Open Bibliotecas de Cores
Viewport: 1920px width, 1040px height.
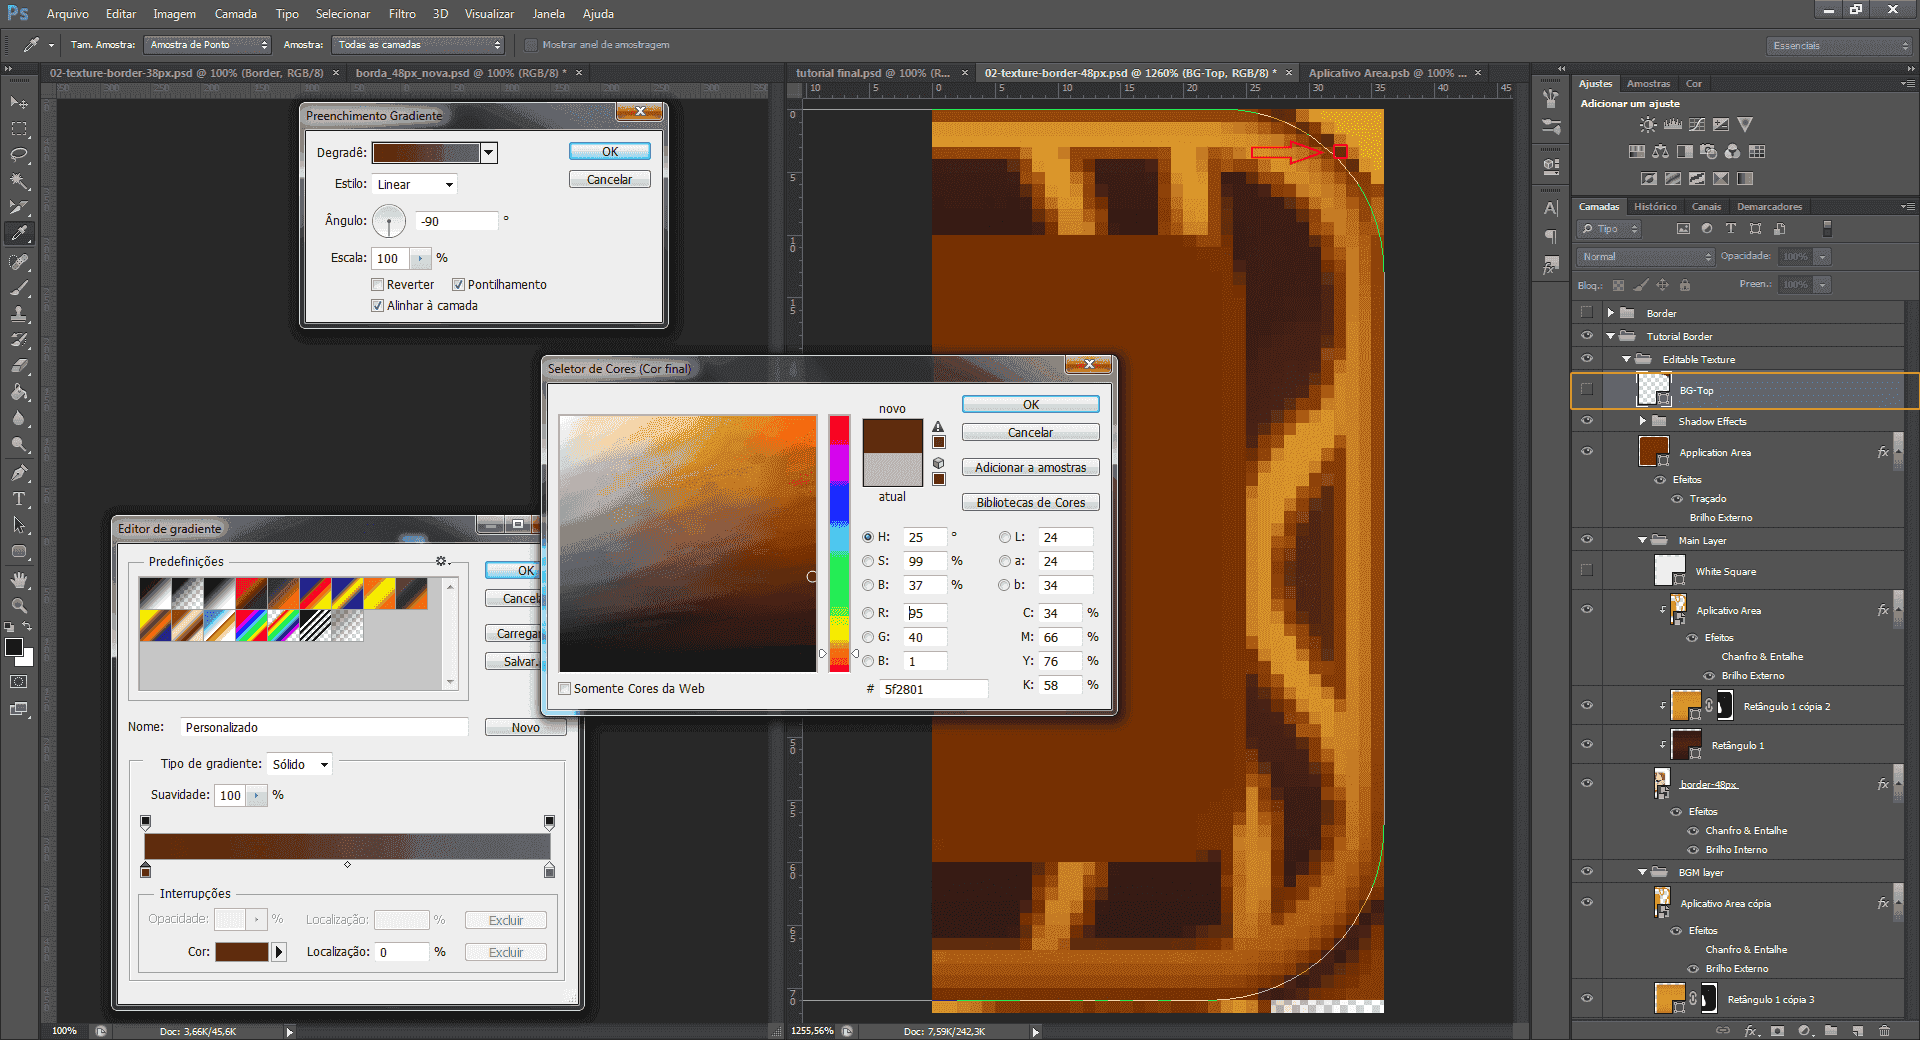[x=1030, y=503]
